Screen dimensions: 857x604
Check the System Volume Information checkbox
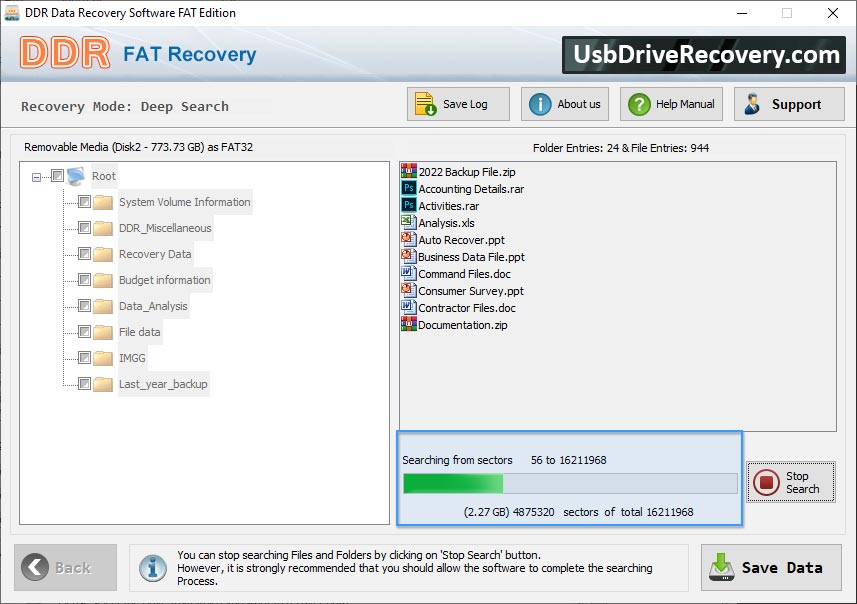[84, 202]
